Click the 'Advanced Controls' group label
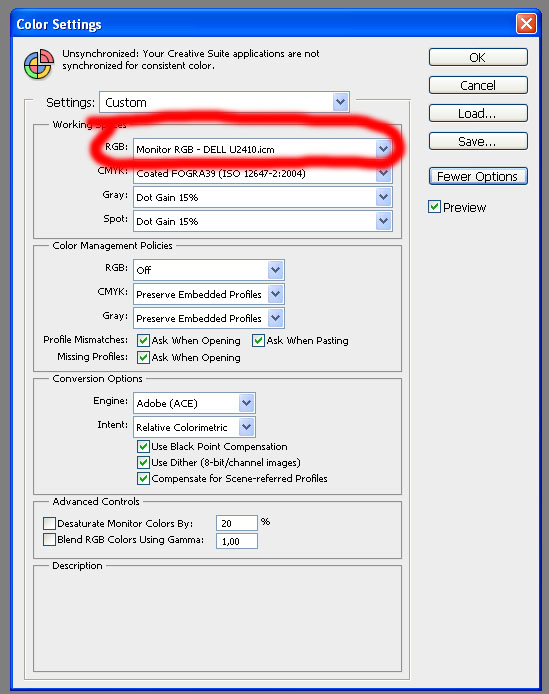Screen dimensions: 549x694 [x=96, y=501]
